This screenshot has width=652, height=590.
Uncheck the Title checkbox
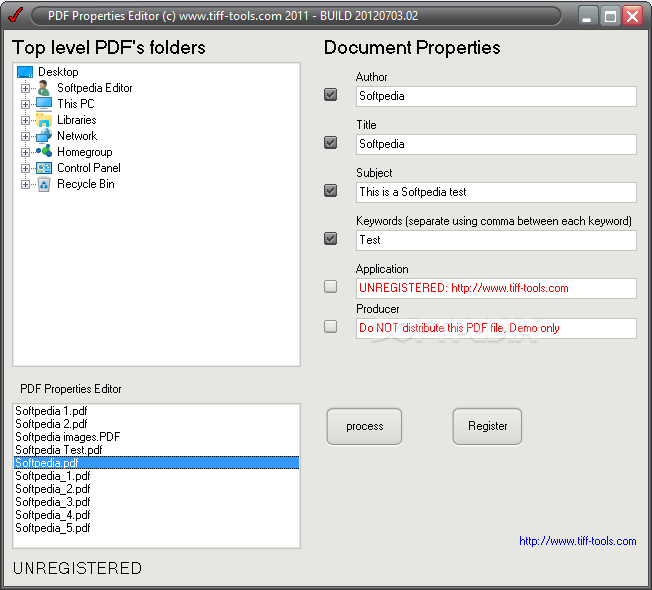pos(331,143)
